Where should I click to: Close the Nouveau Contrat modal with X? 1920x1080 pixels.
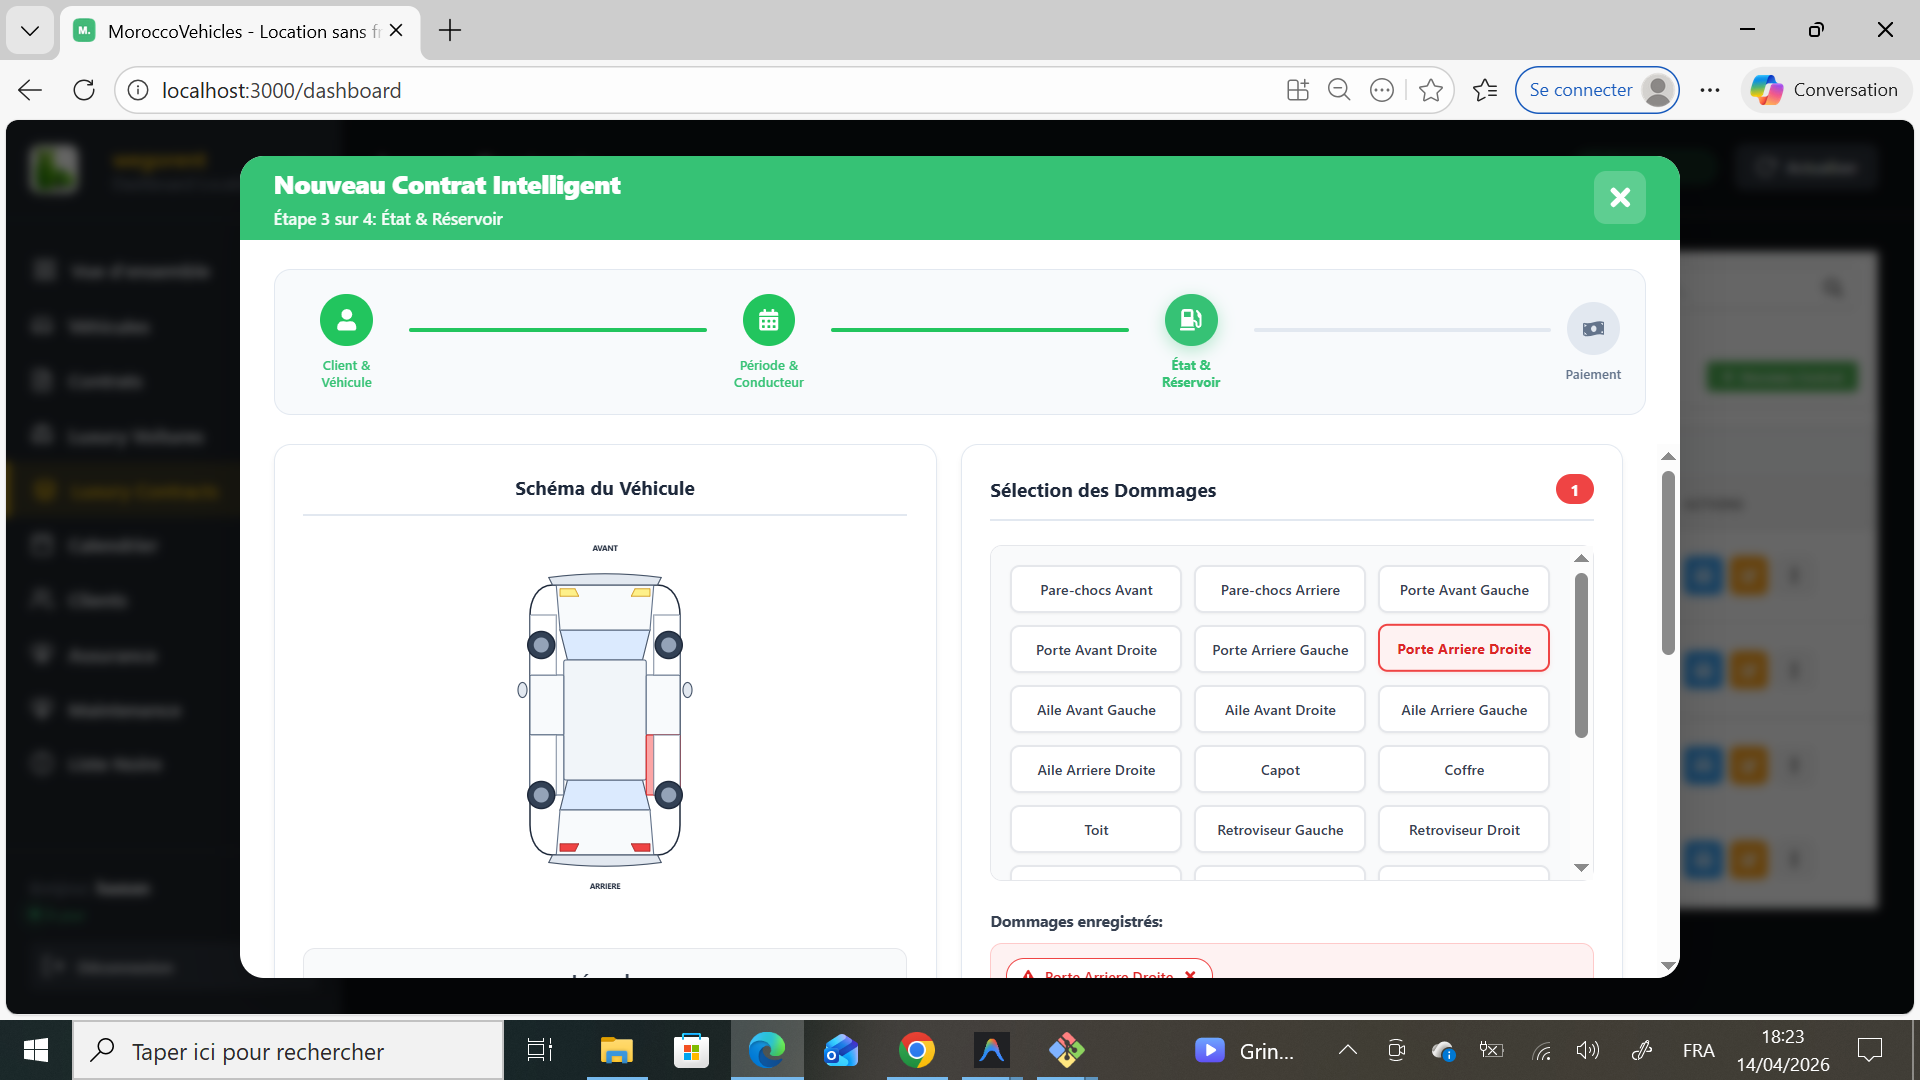coord(1619,198)
